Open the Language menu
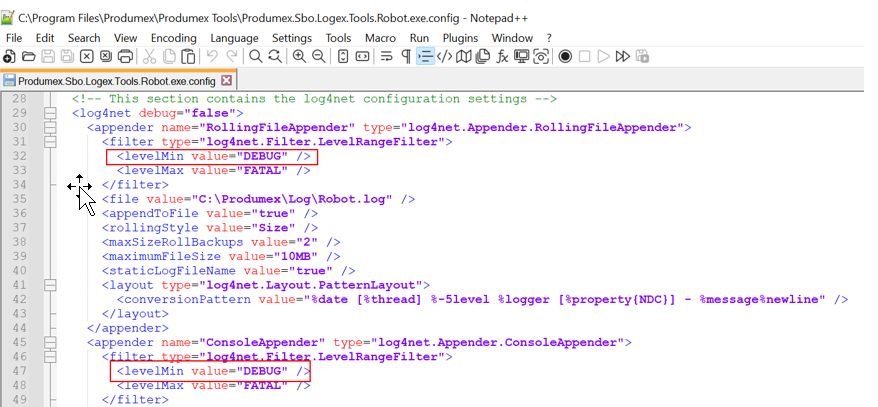Viewport: 878px width, 407px height. [234, 38]
